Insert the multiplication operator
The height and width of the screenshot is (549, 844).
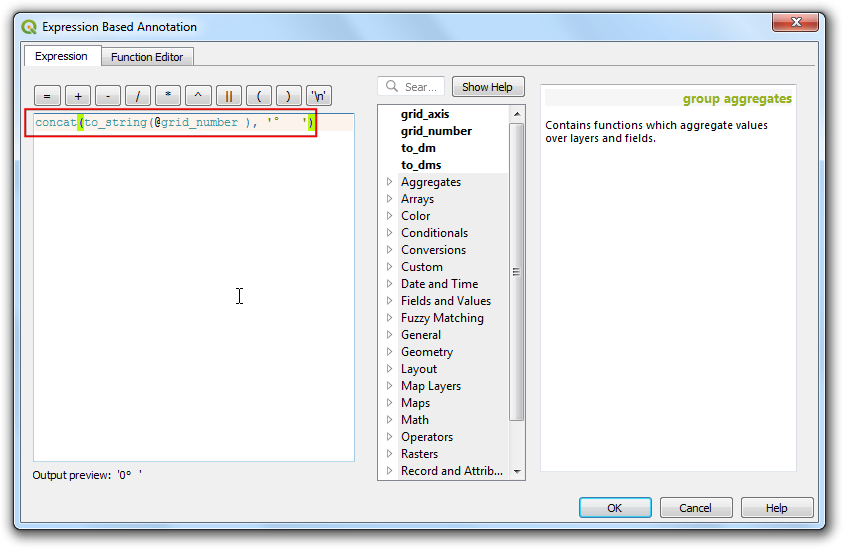click(168, 96)
